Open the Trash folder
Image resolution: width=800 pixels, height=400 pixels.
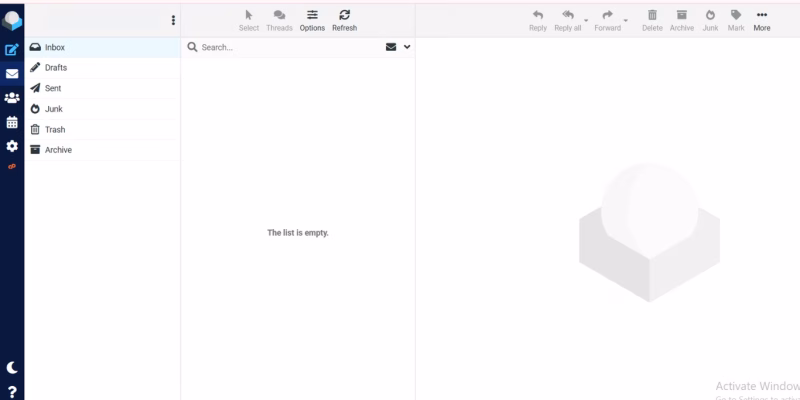(x=55, y=130)
